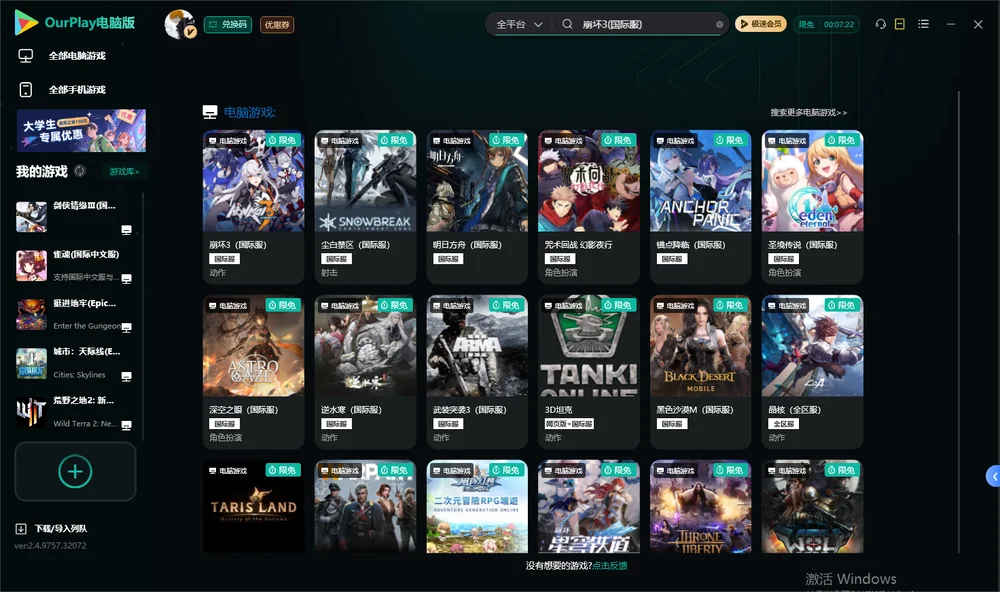Click the search magnifier icon

pyautogui.click(x=567, y=24)
